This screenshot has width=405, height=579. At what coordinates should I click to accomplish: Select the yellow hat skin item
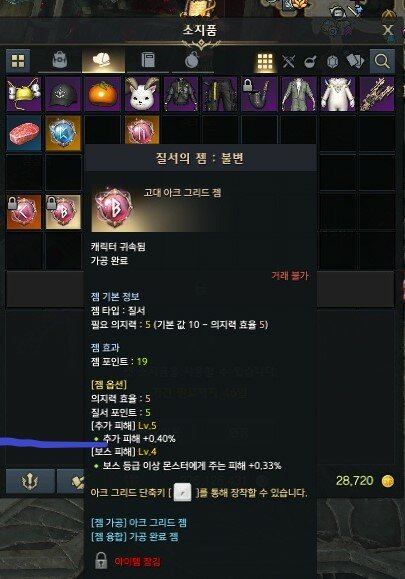point(24,94)
